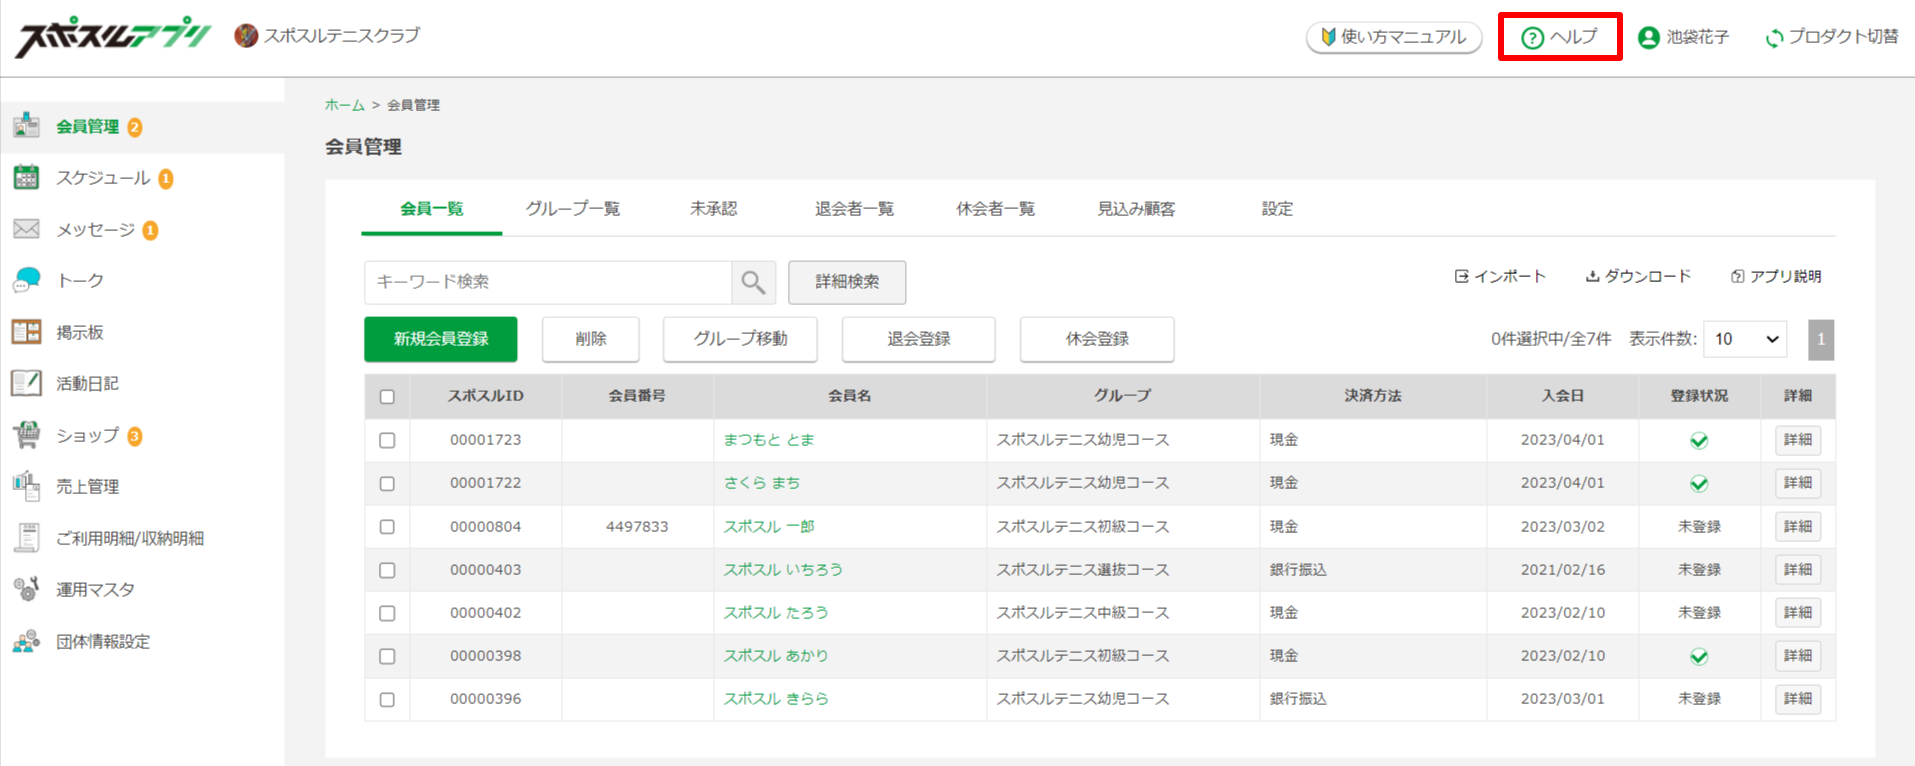Check the row for スポスル たろう
Image resolution: width=1915 pixels, height=766 pixels.
coord(387,613)
